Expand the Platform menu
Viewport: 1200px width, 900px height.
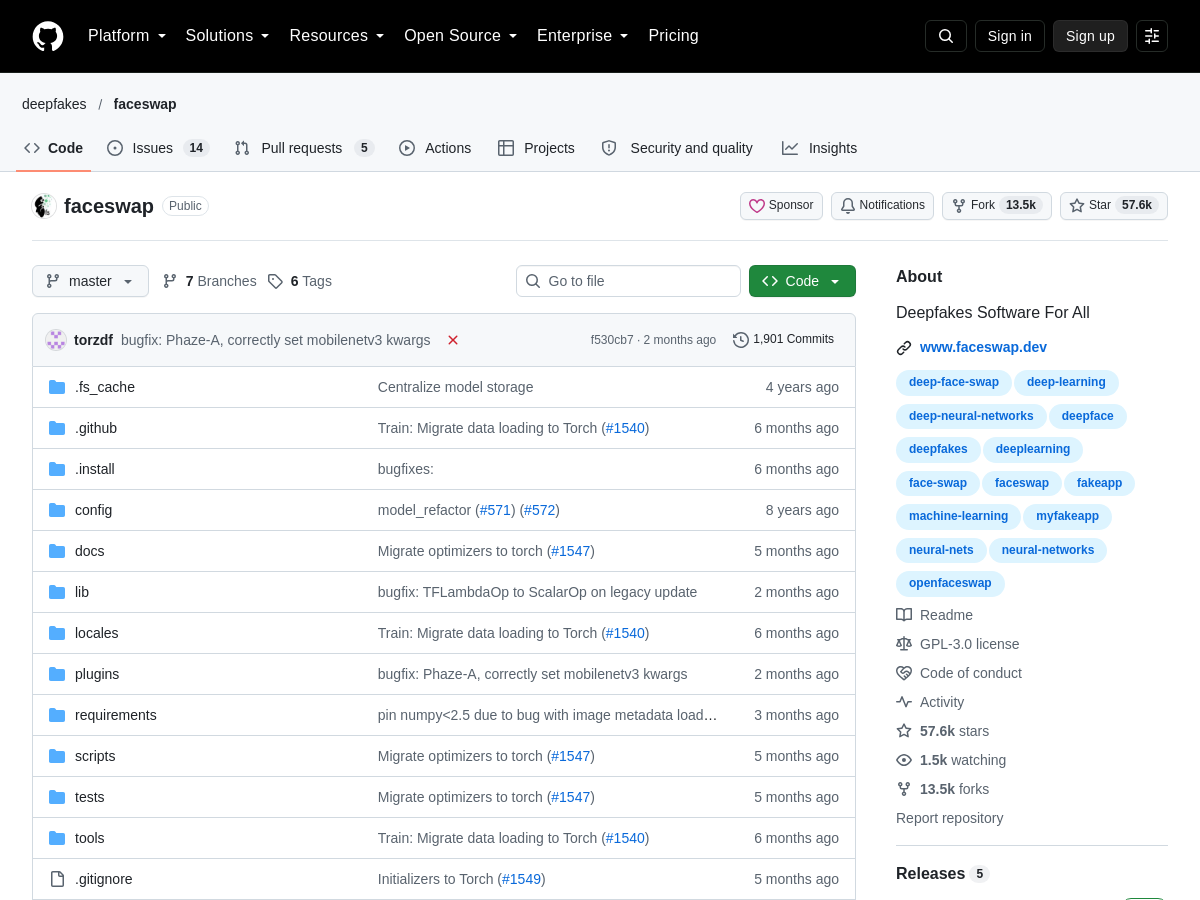[127, 36]
